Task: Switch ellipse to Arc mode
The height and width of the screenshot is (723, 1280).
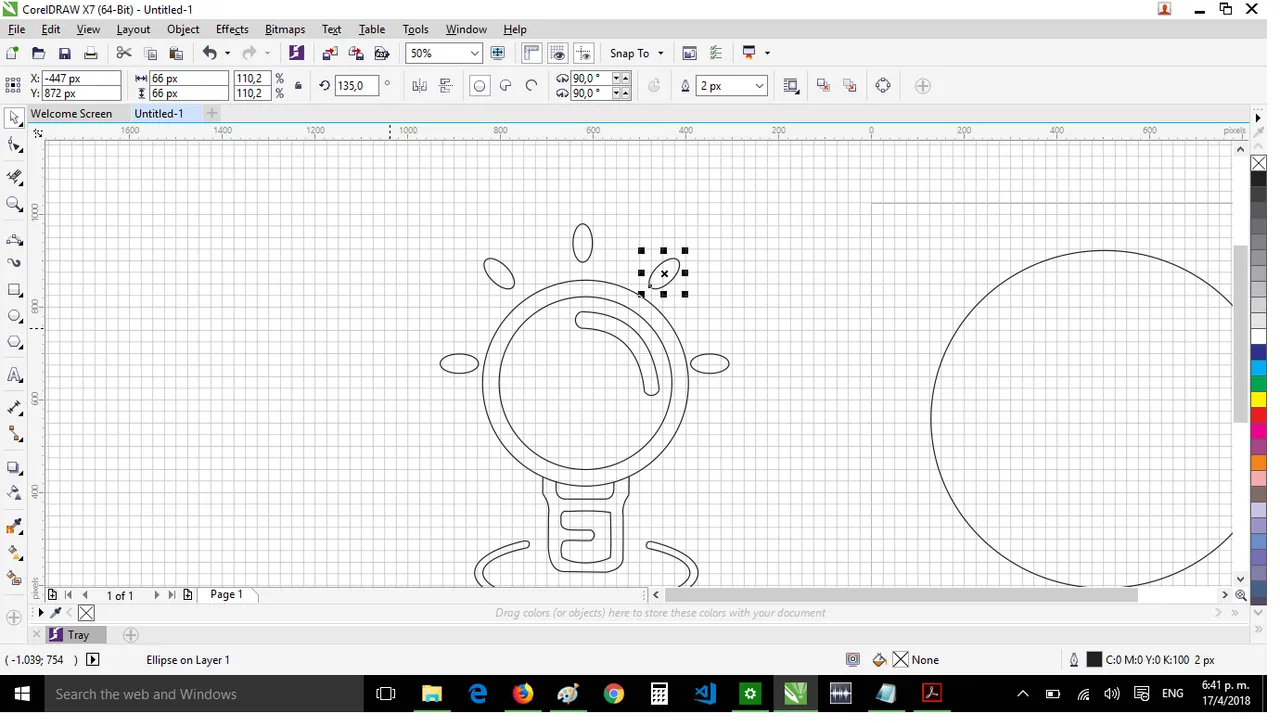Action: [x=531, y=86]
